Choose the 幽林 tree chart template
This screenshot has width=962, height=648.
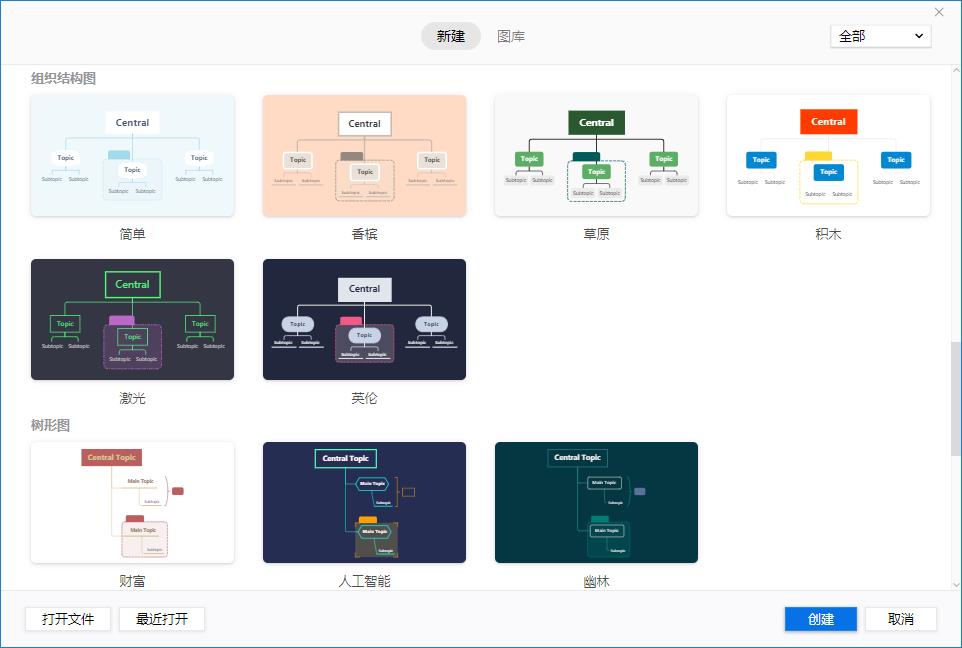(x=596, y=502)
